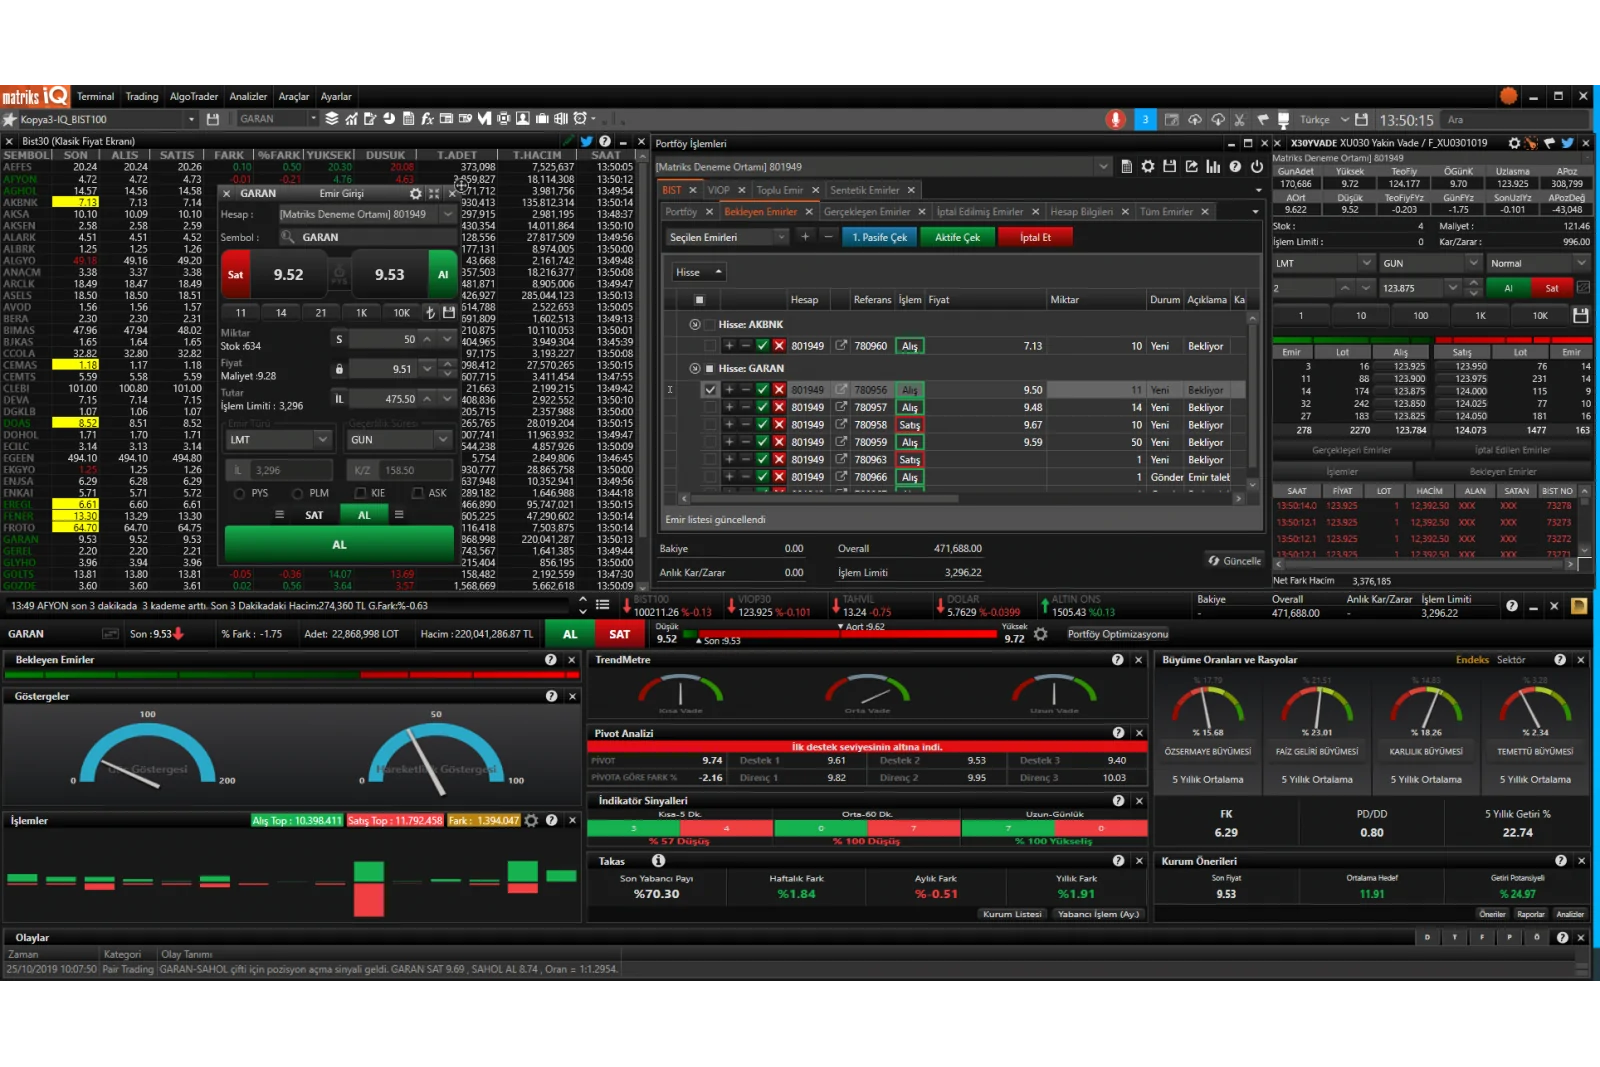Click the fx formula icon in main toolbar
The height and width of the screenshot is (1067, 1600).
click(427, 119)
